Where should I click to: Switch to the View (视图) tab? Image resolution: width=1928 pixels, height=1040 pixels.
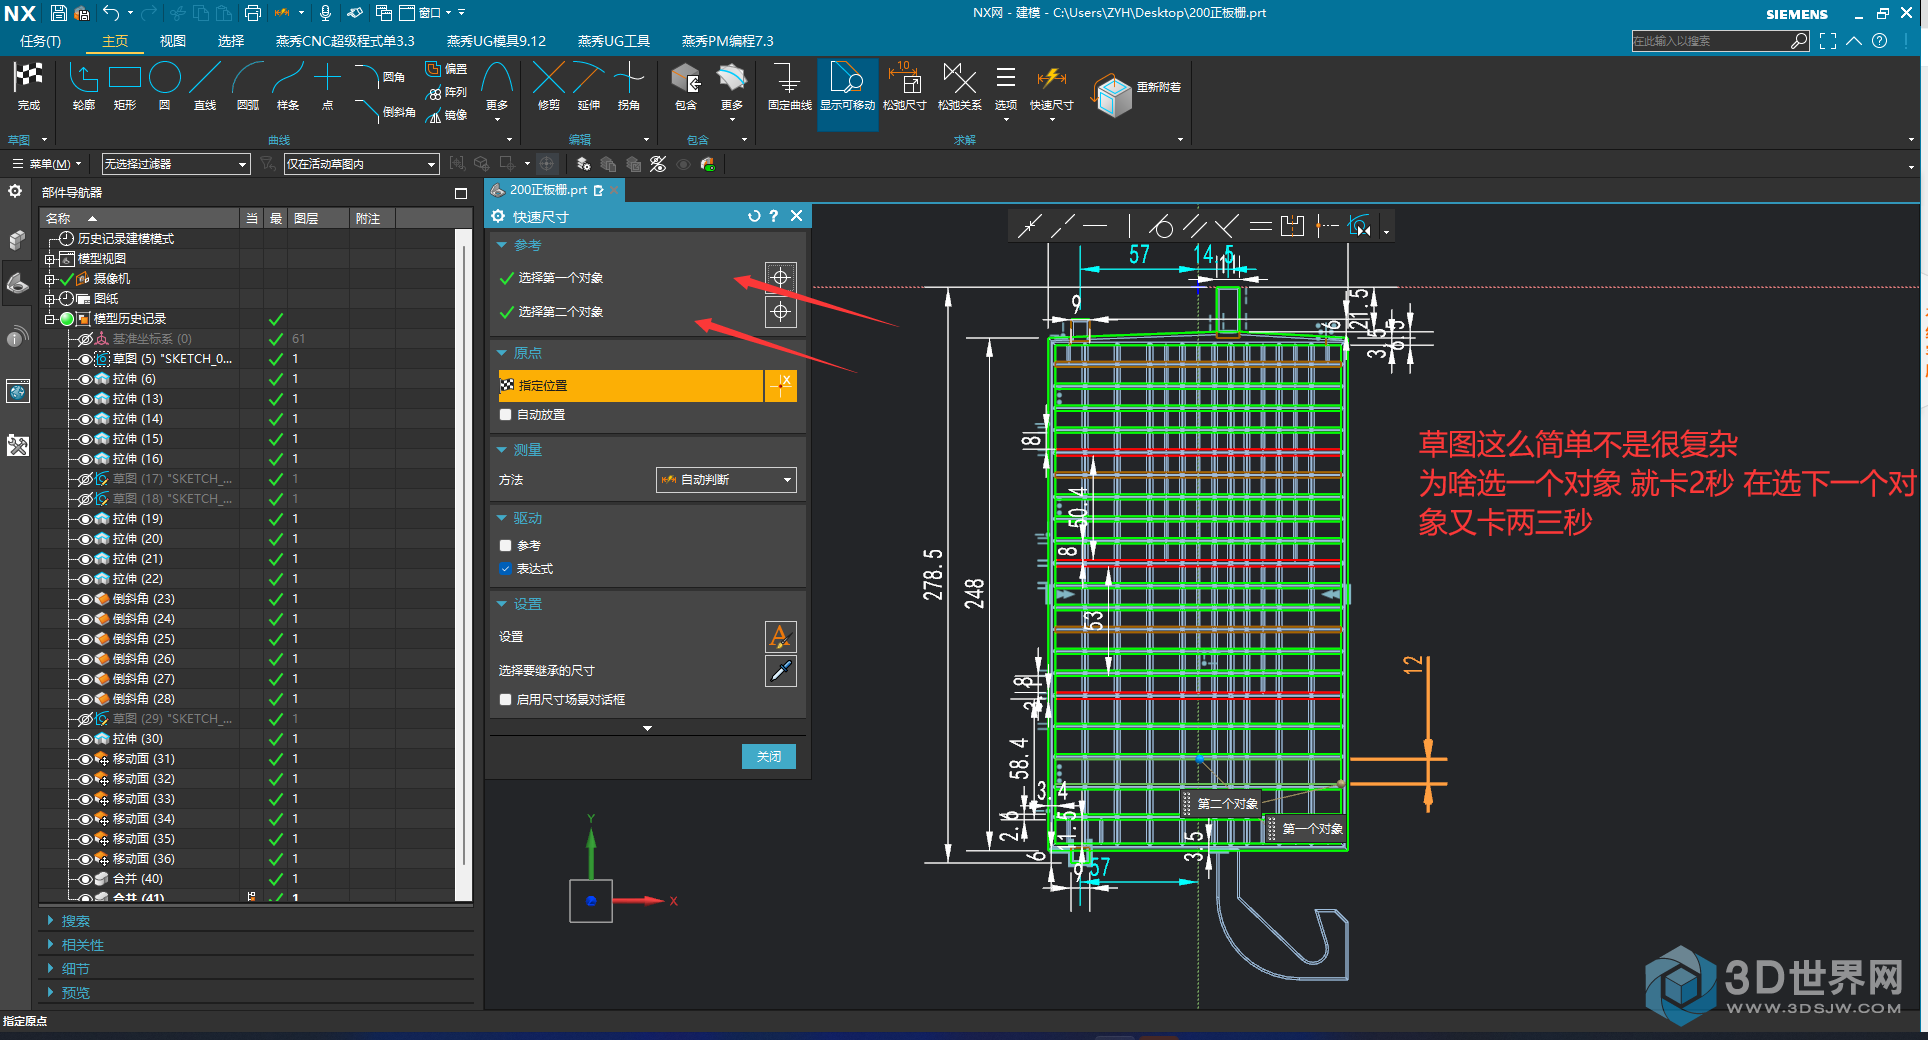tap(173, 41)
